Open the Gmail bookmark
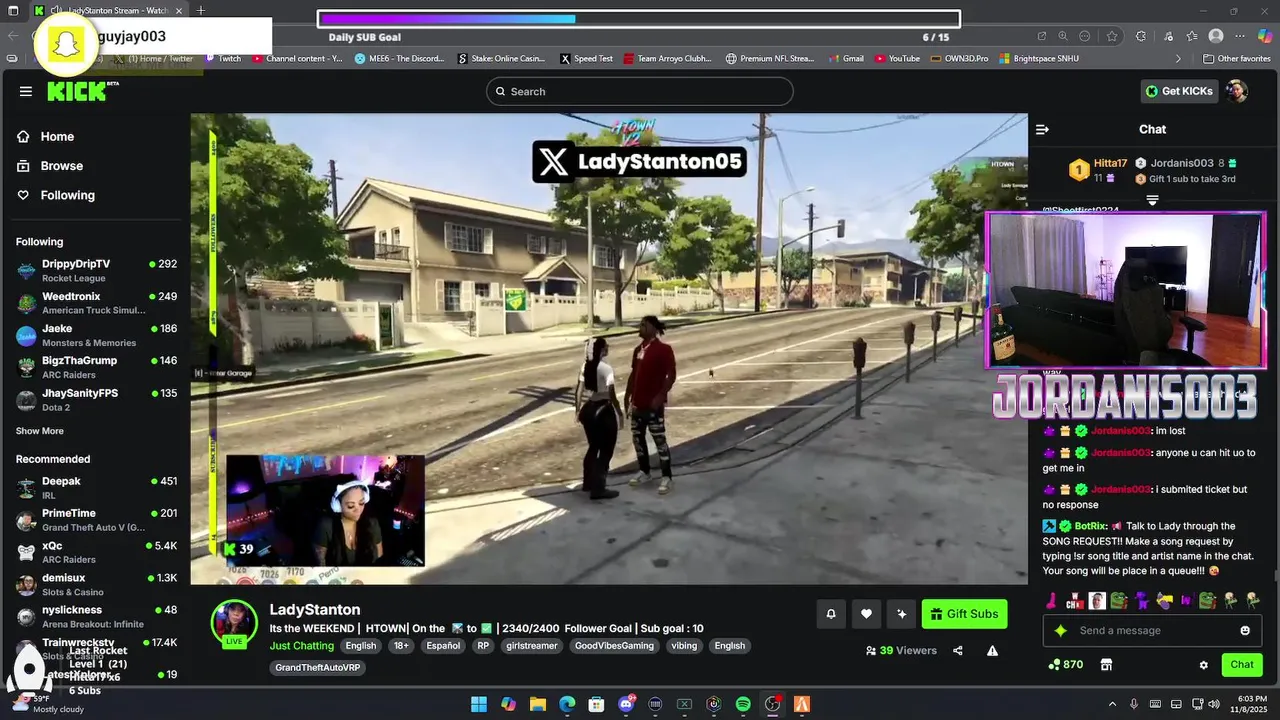 point(845,59)
